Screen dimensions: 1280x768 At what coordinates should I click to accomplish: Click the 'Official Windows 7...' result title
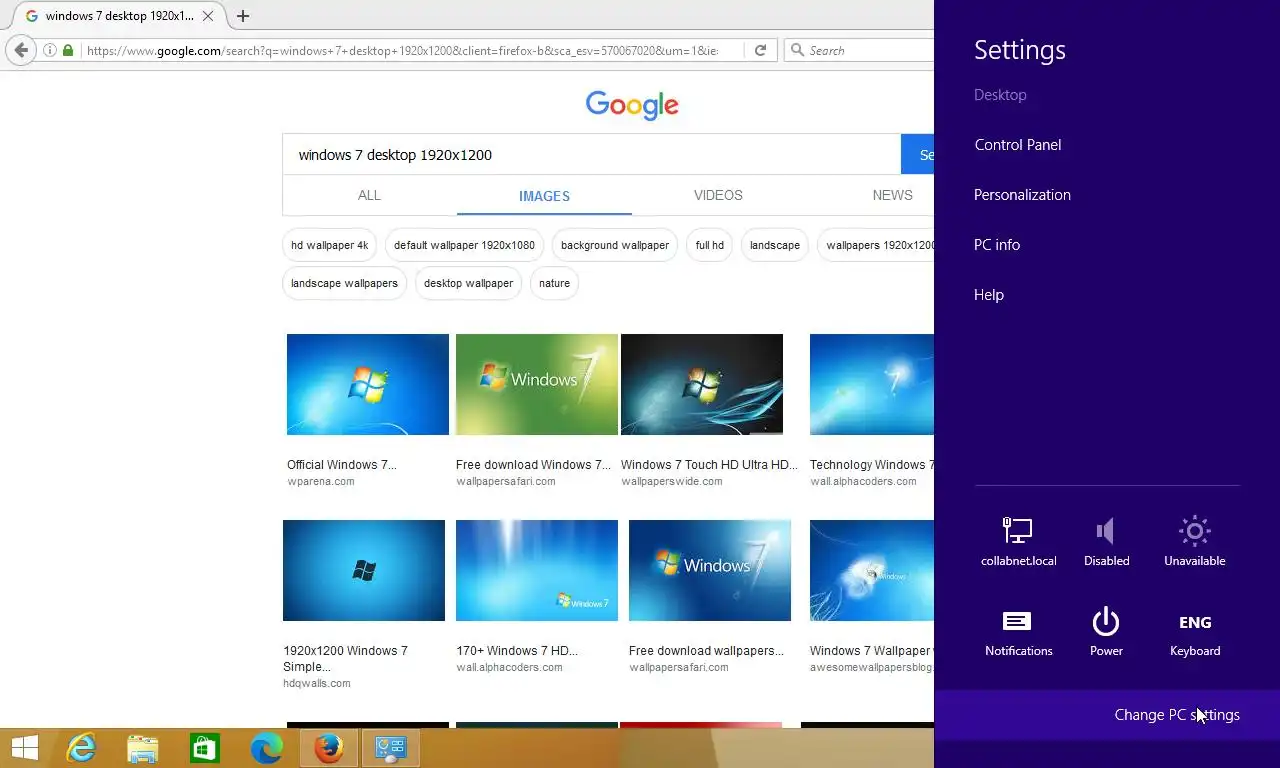342,465
